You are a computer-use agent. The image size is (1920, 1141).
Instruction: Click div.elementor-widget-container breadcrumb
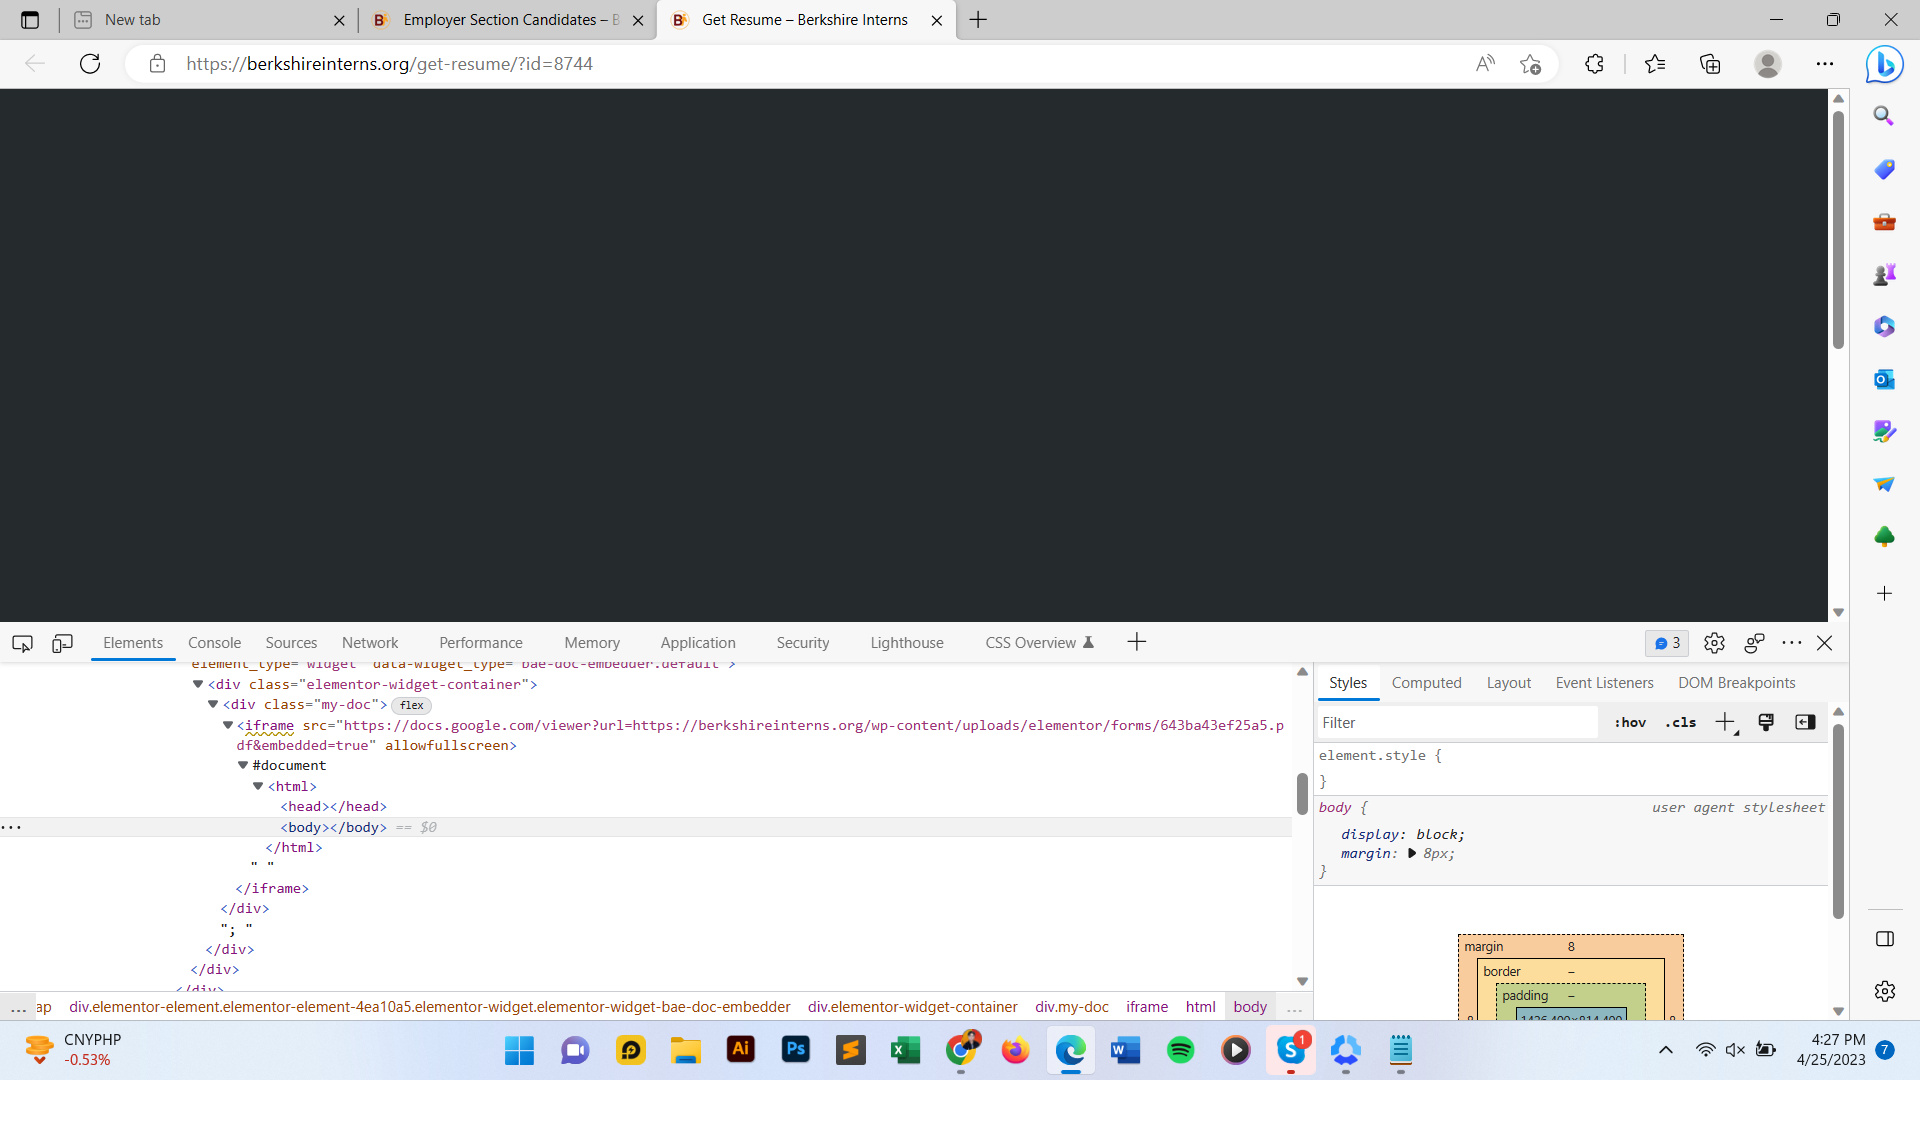tap(913, 1007)
